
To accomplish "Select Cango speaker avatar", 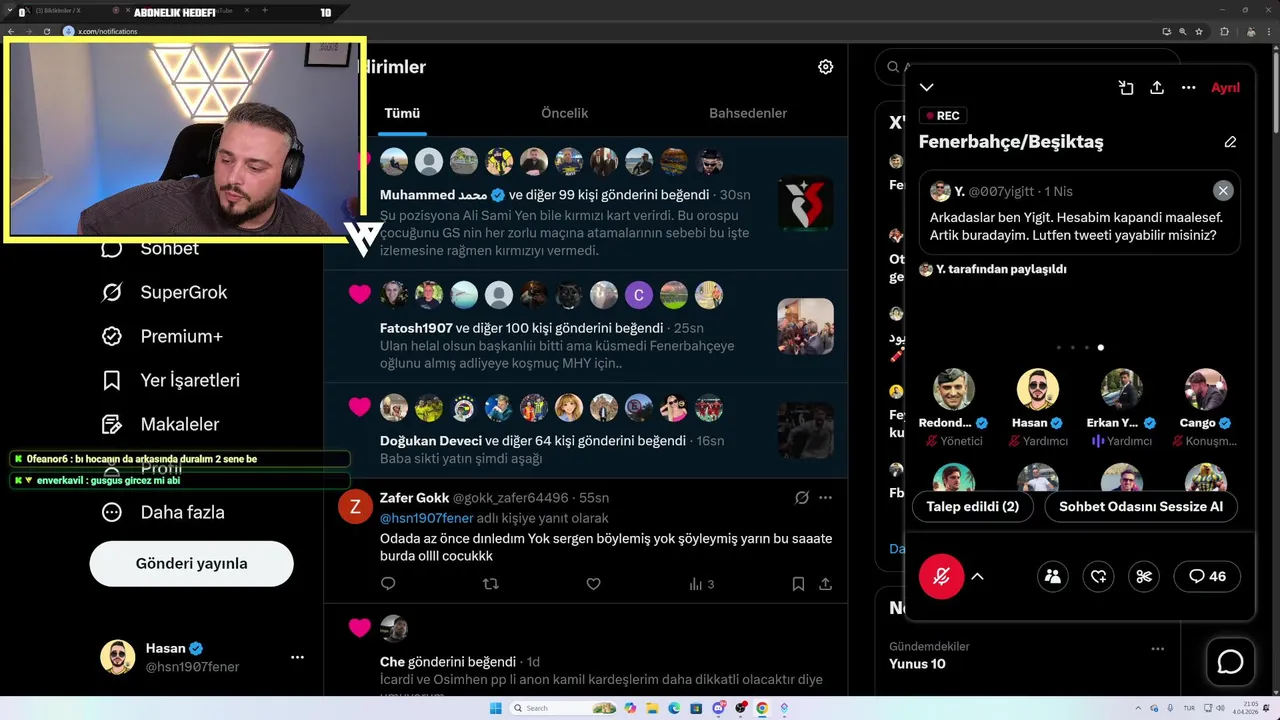I will (1206, 390).
